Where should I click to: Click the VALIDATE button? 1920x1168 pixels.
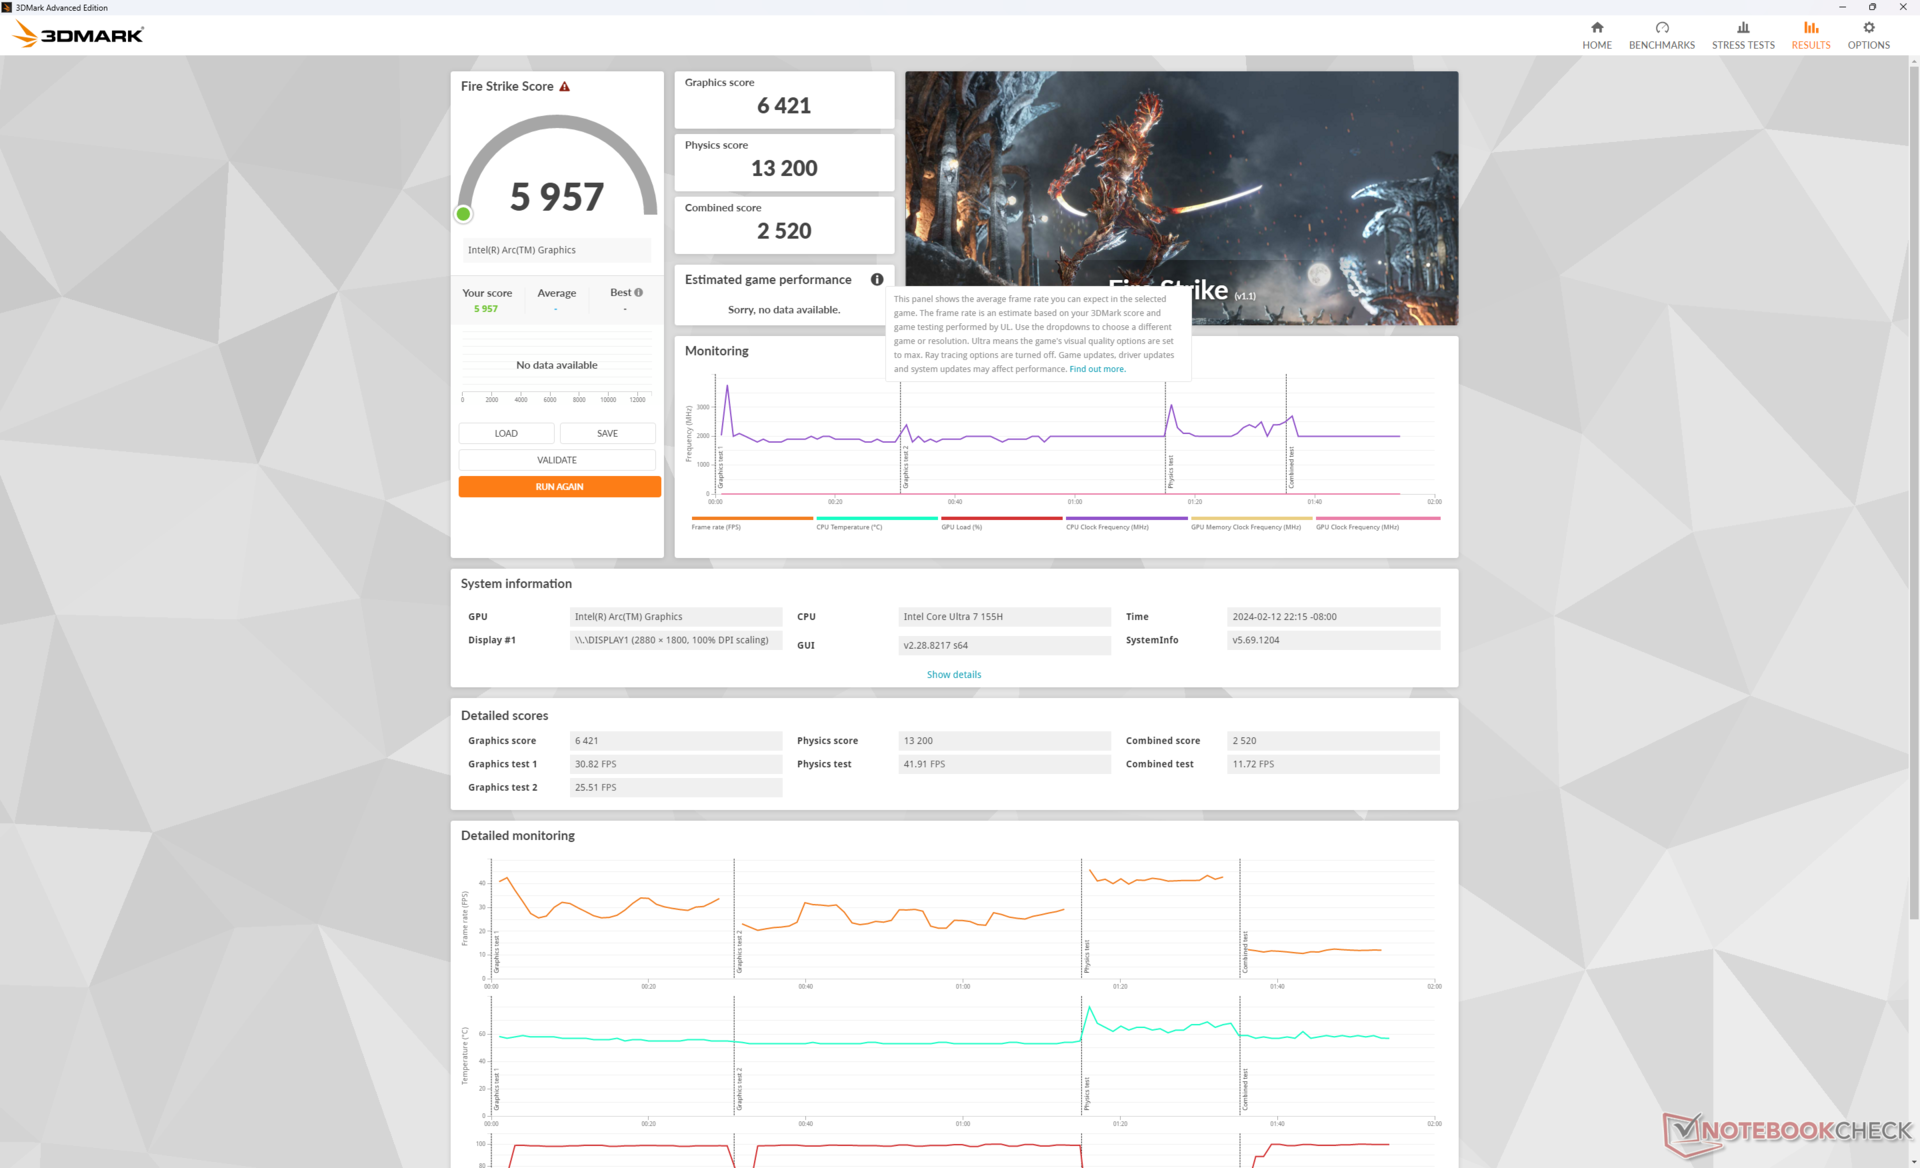click(557, 460)
